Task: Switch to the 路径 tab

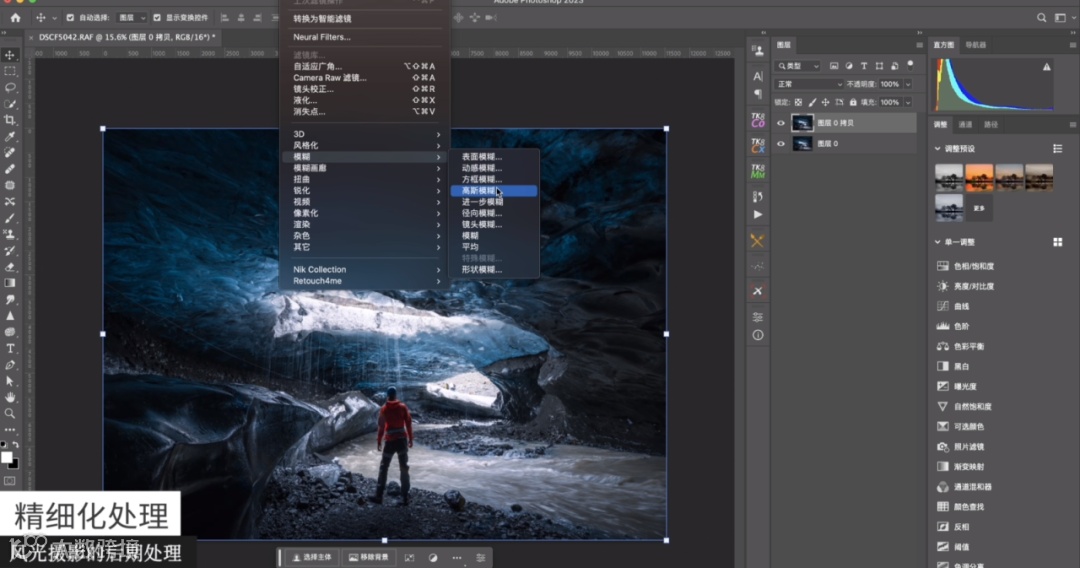Action: (x=990, y=125)
